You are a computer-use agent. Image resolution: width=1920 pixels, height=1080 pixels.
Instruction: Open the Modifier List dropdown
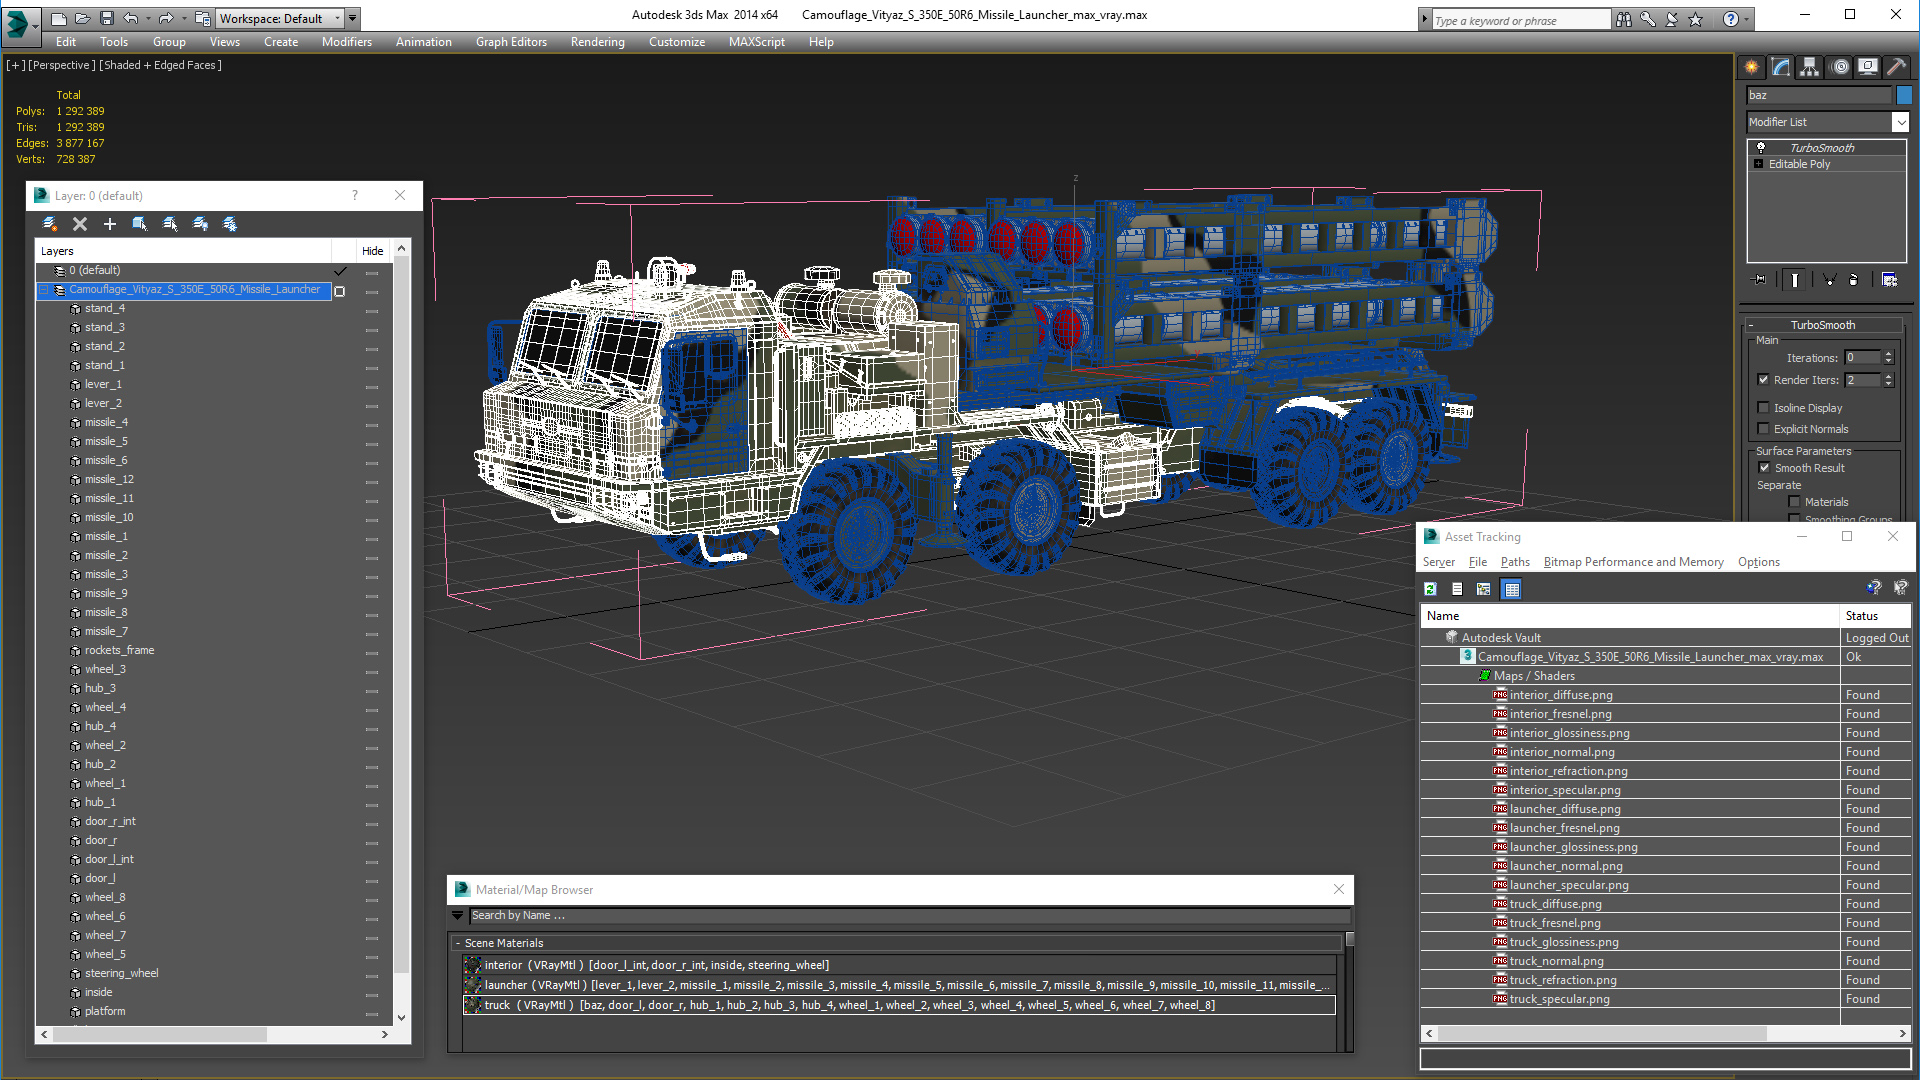click(1901, 122)
